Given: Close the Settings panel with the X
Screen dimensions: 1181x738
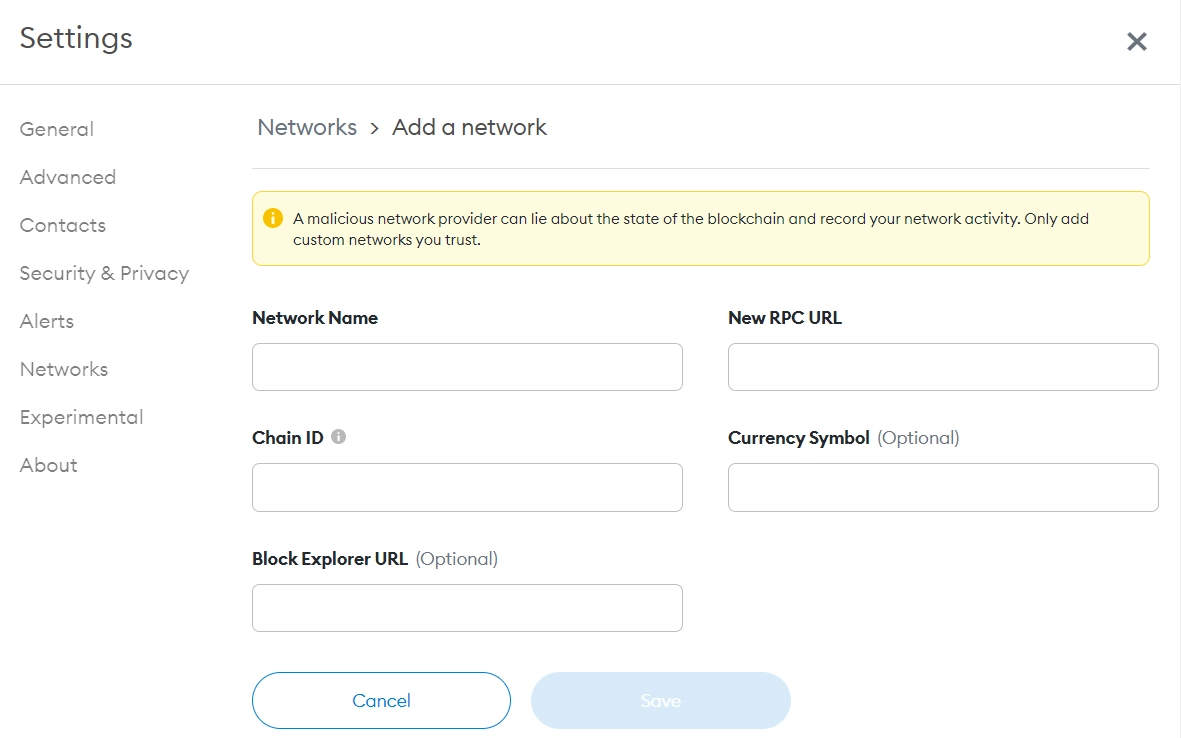Looking at the screenshot, I should pyautogui.click(x=1136, y=41).
